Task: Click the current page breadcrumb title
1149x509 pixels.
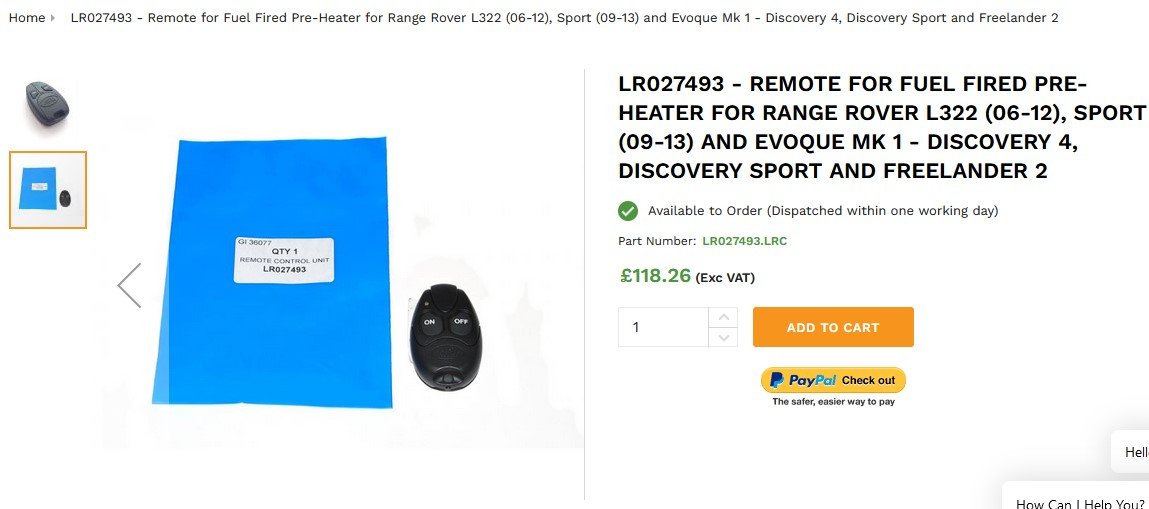Action: [564, 18]
